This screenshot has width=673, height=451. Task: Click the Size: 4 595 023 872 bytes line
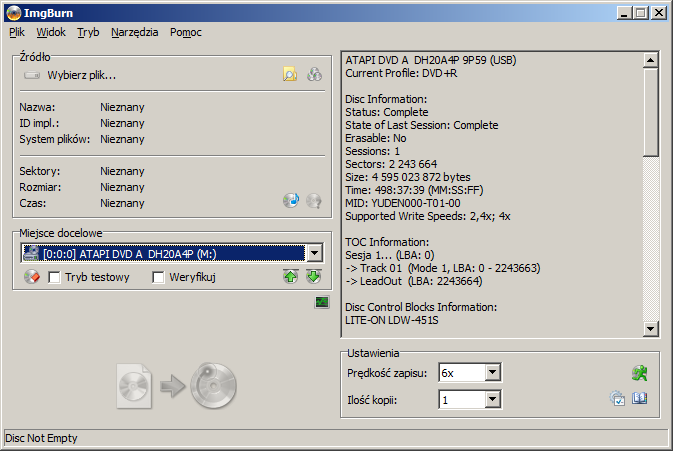coord(408,177)
